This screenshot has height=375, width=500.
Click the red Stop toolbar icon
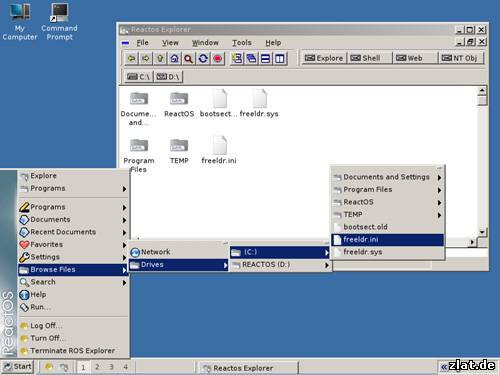pos(217,59)
